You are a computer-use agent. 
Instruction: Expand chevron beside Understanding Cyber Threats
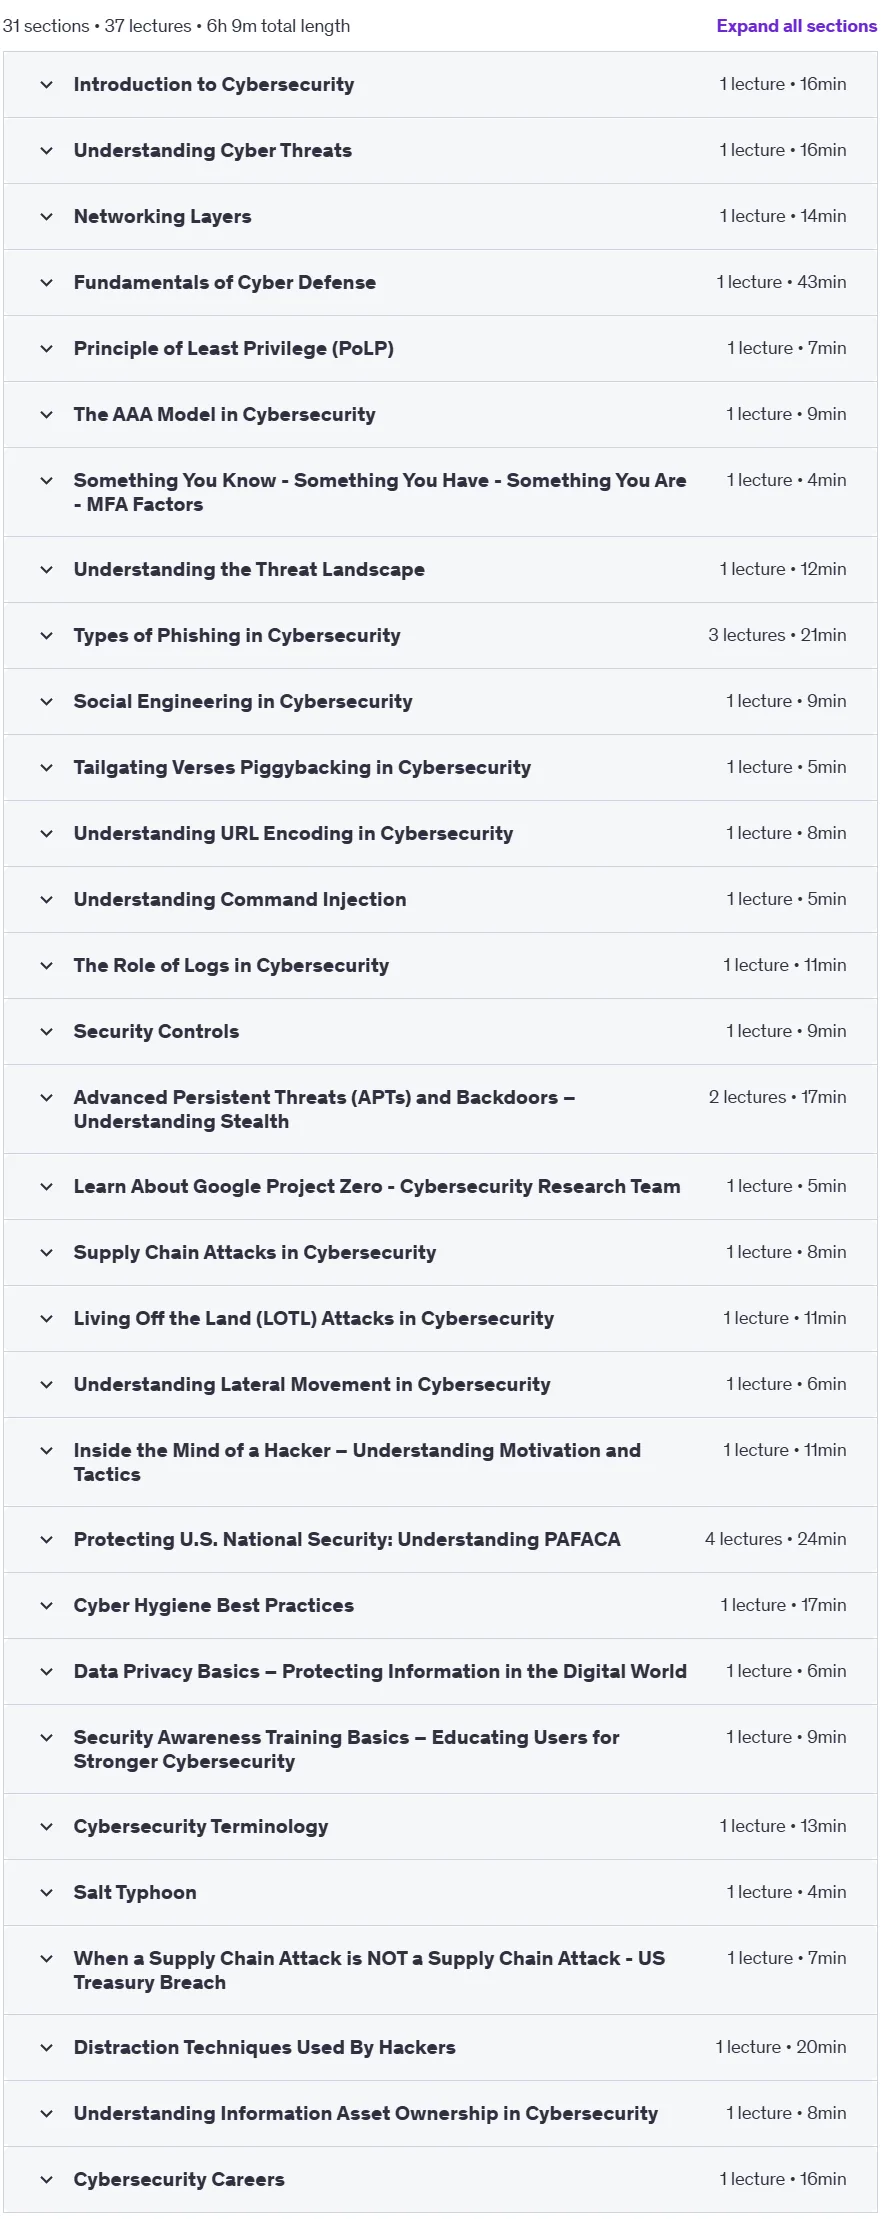[x=46, y=151]
